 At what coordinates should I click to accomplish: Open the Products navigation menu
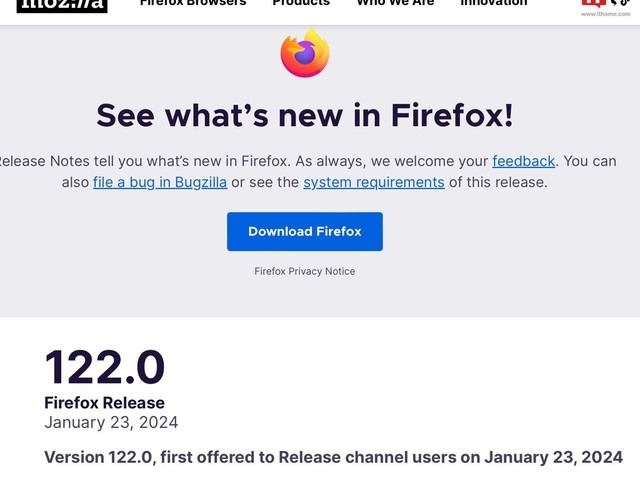click(301, 4)
